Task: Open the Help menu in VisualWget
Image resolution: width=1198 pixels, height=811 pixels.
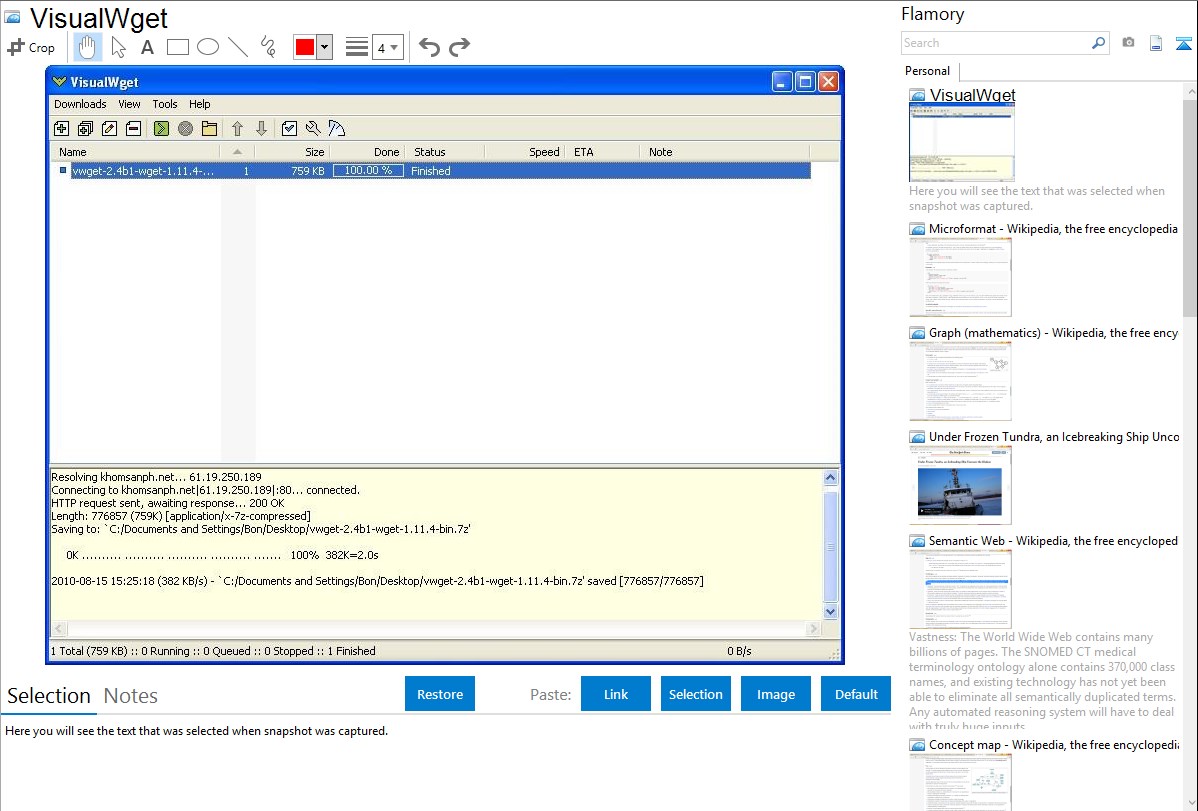Action: pos(199,104)
